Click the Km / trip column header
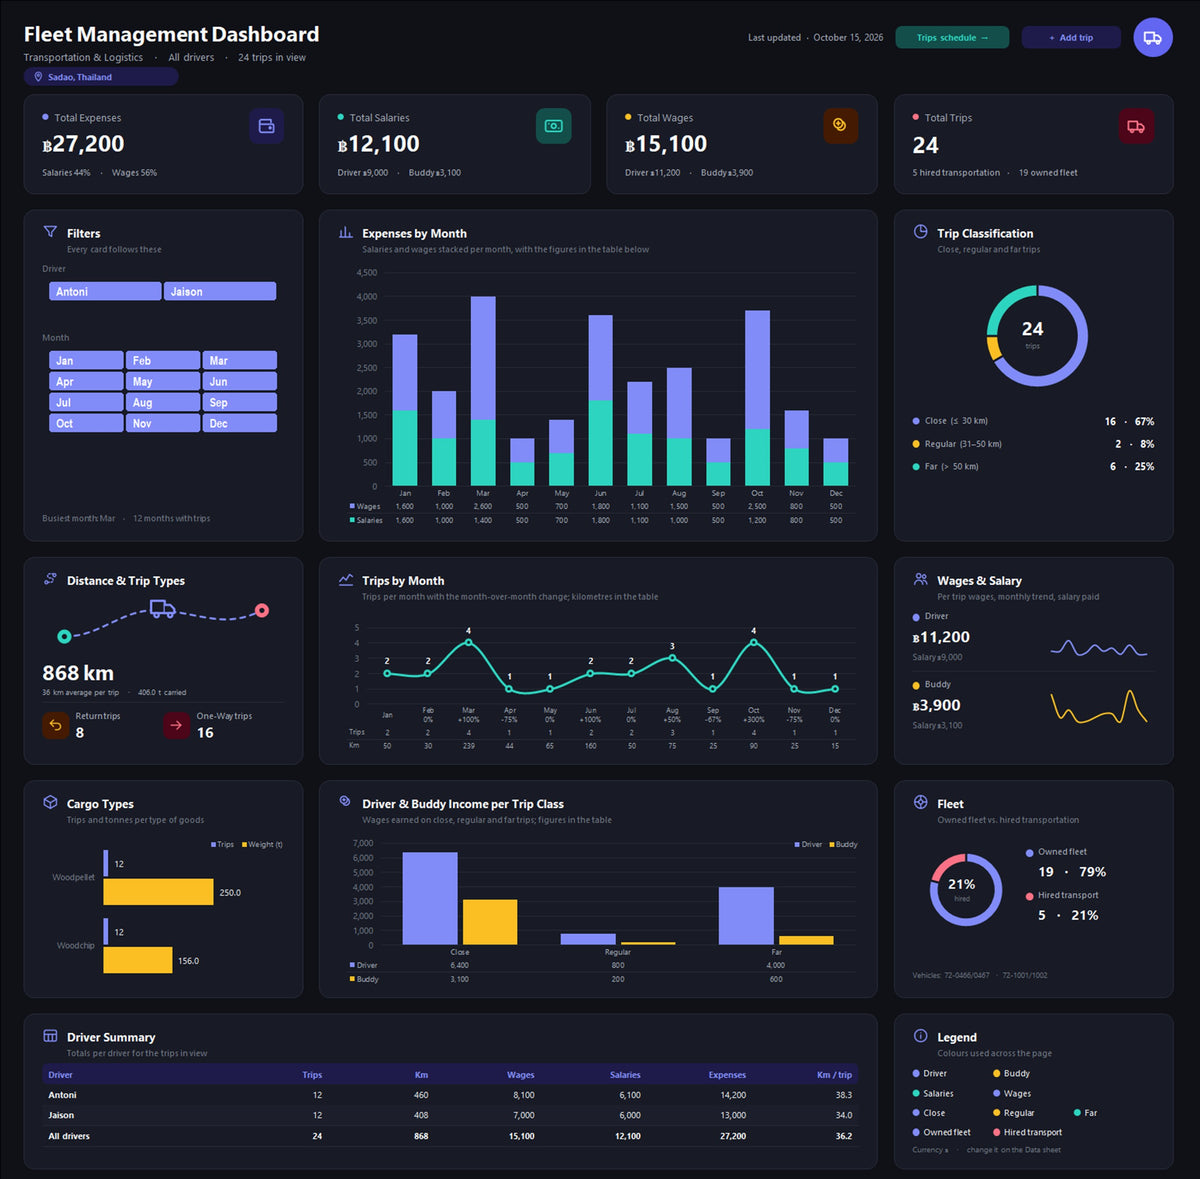Viewport: 1200px width, 1179px height. point(834,1075)
